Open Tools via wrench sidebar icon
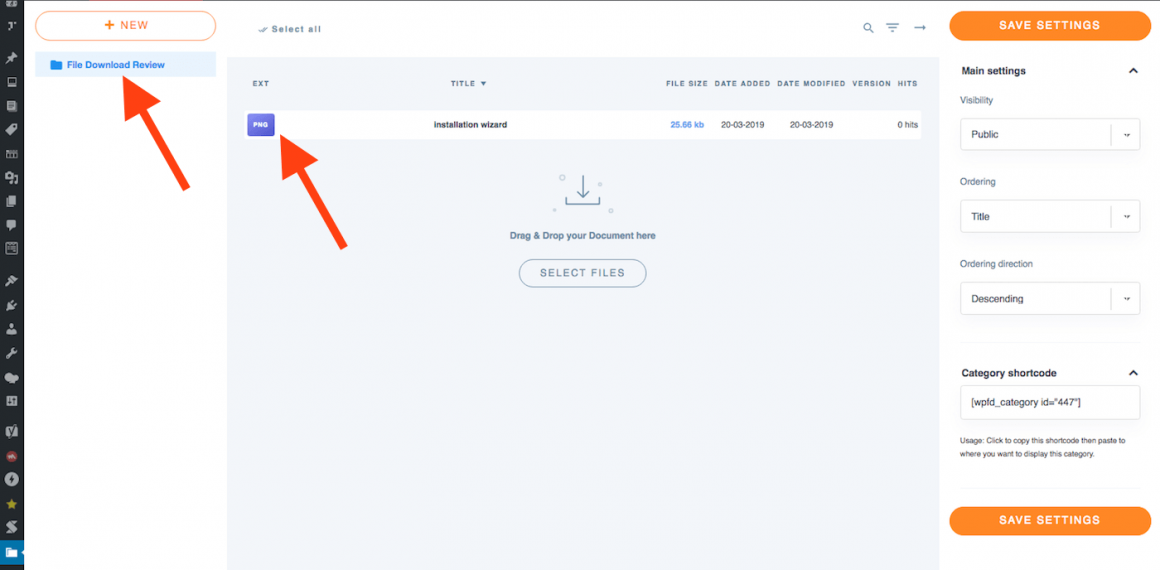1160x570 pixels. click(x=11, y=353)
